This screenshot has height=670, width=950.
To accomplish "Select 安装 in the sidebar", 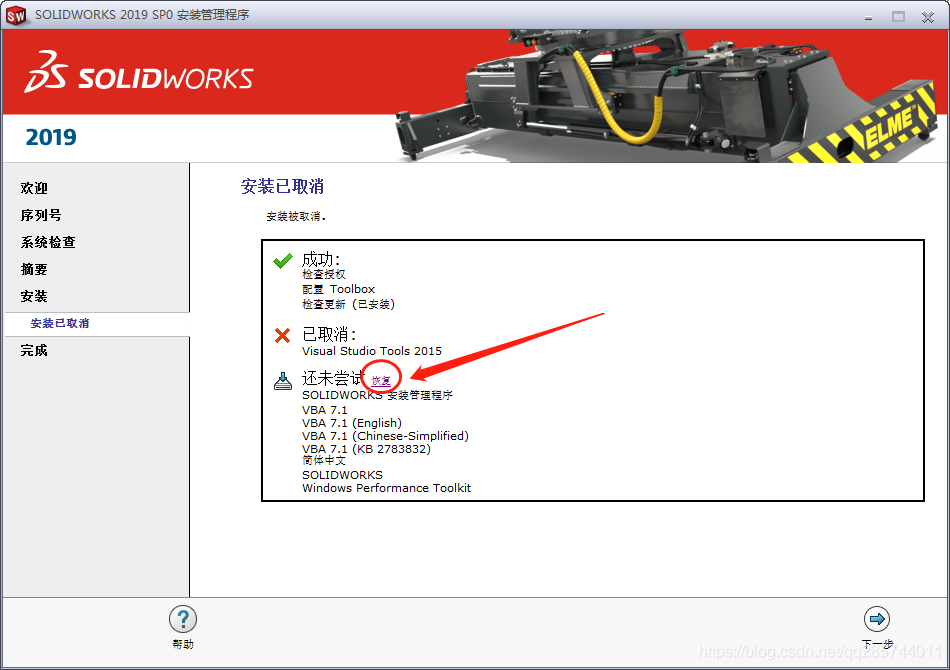I will click(34, 296).
